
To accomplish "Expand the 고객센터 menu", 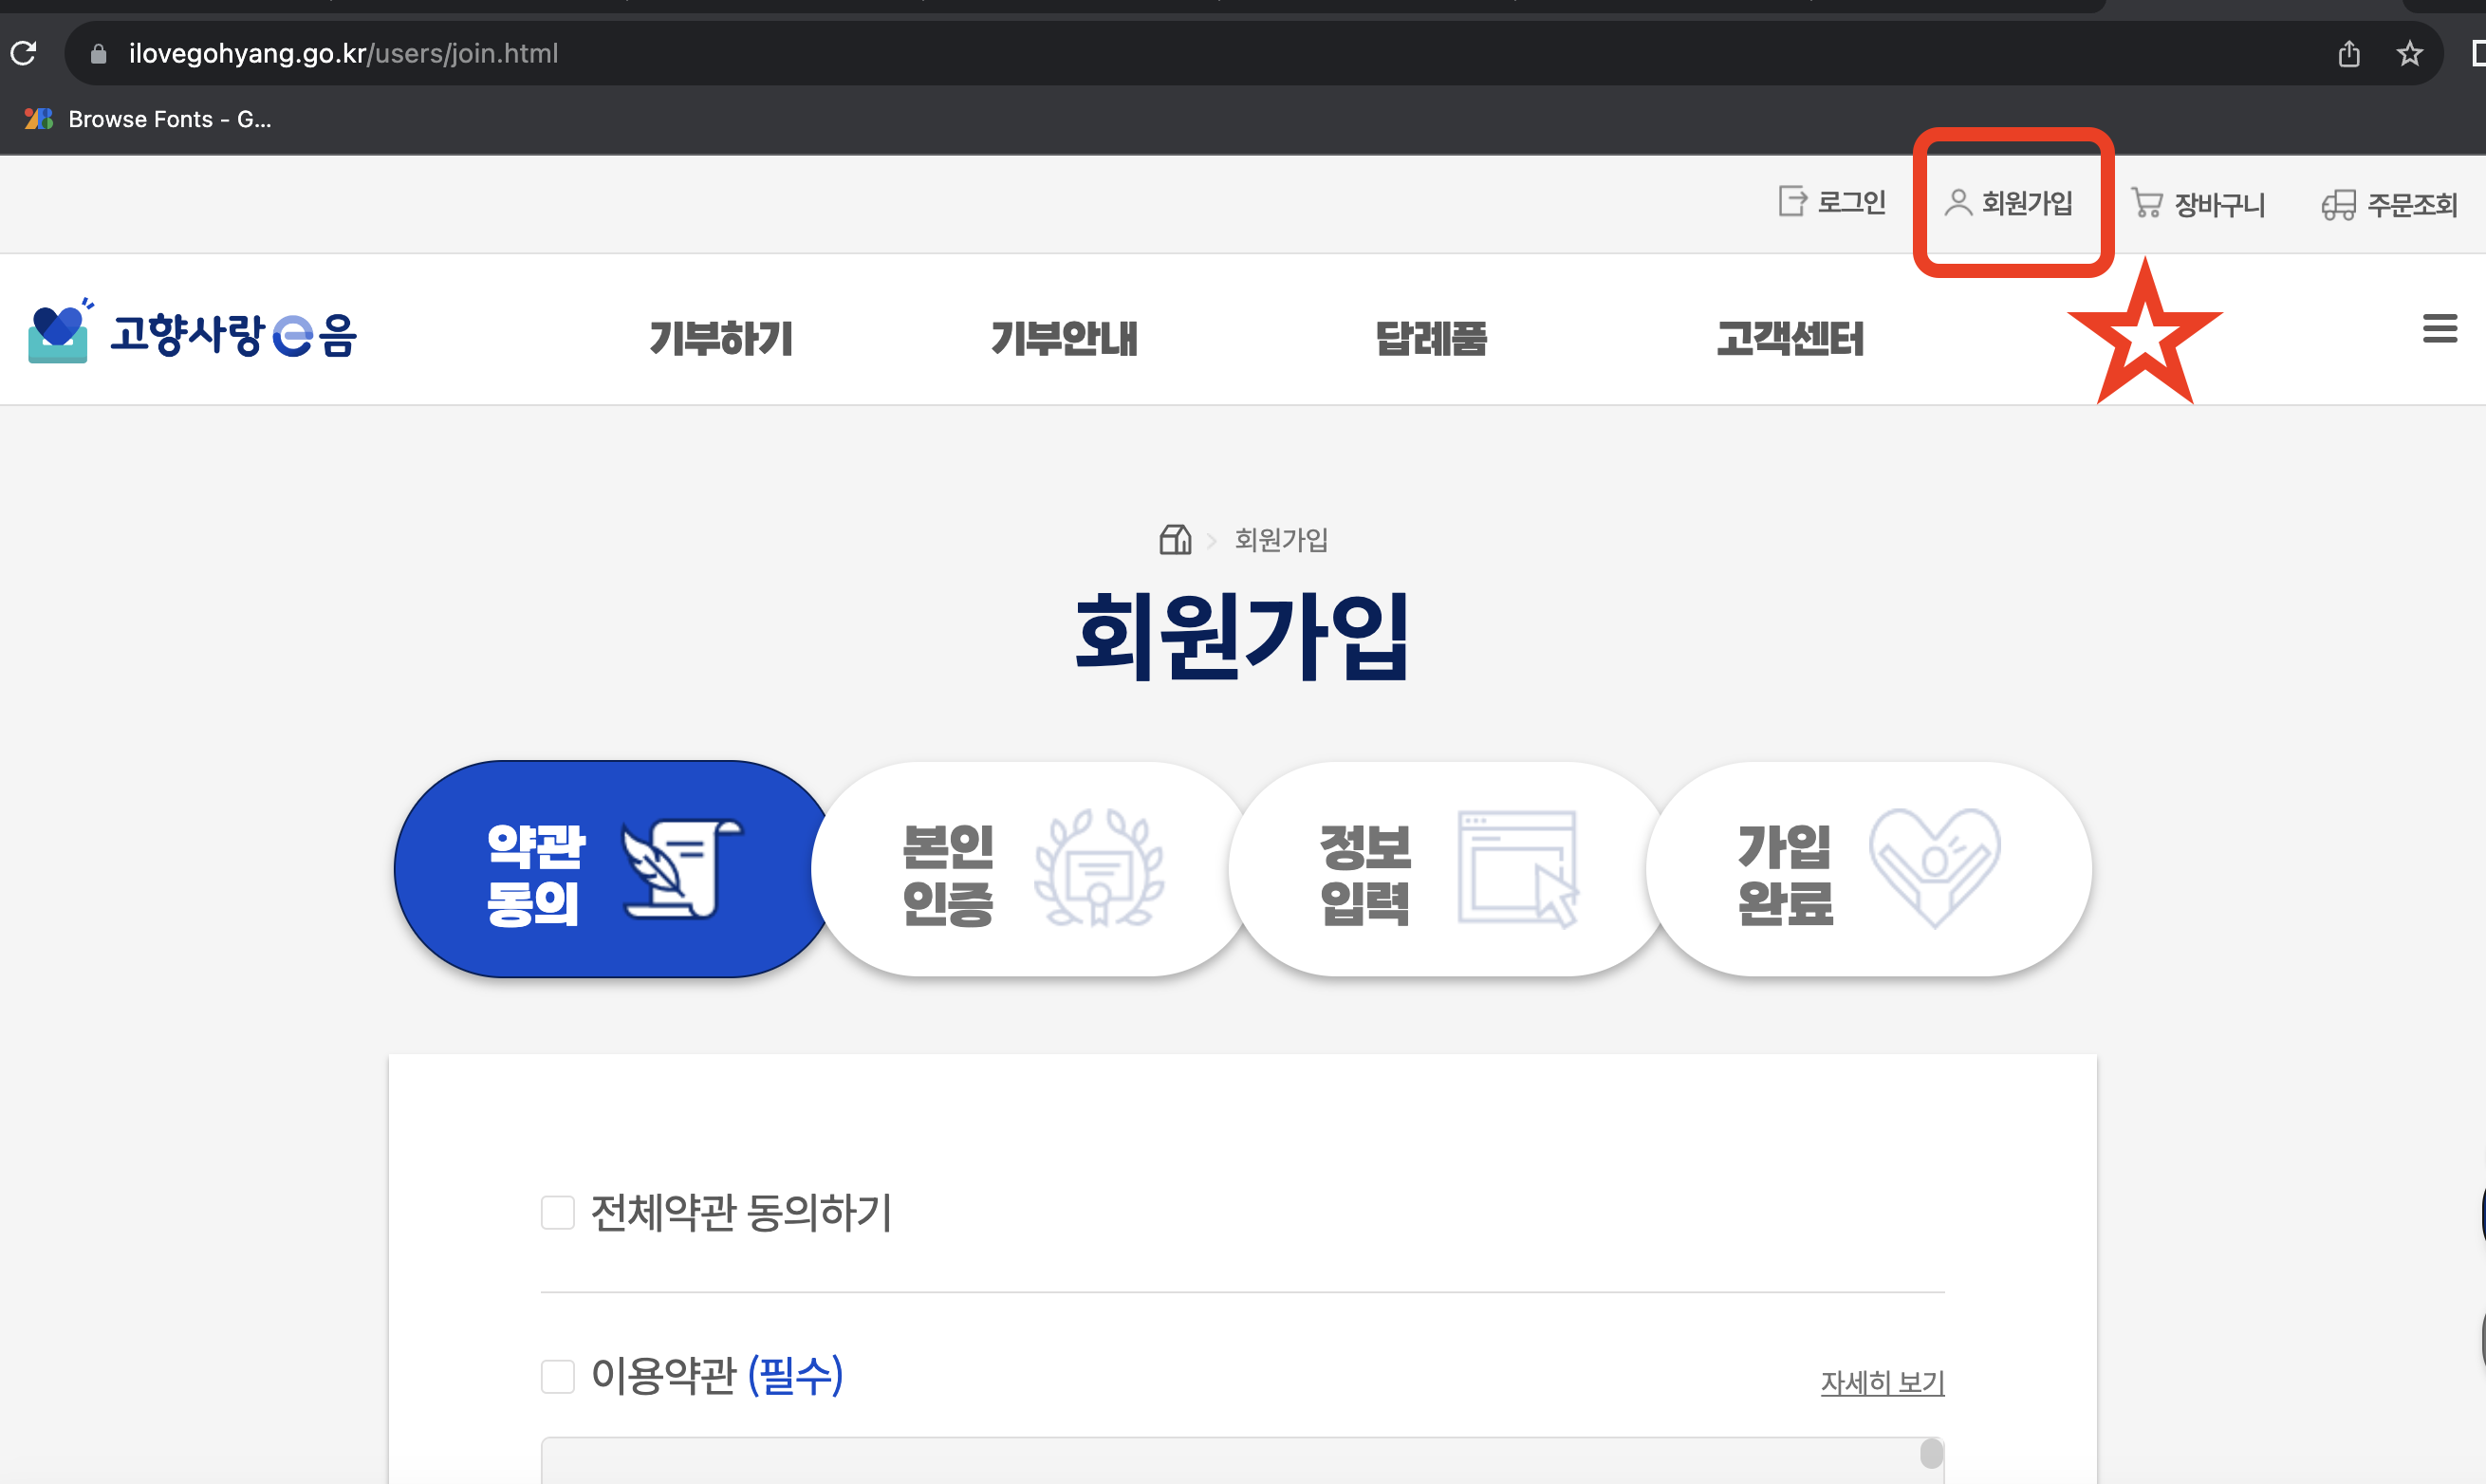I will pyautogui.click(x=1790, y=338).
